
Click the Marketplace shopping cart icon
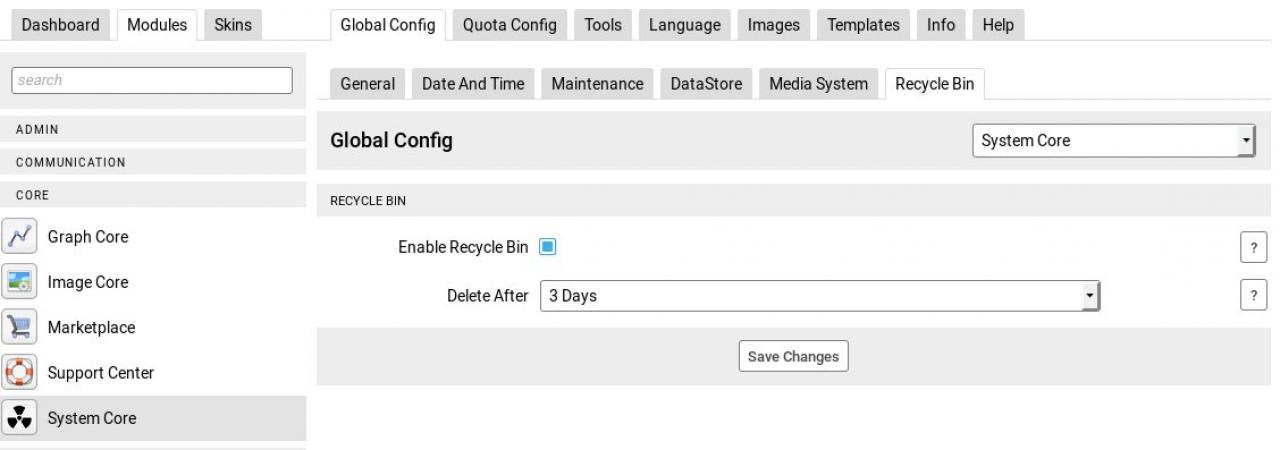(19, 327)
